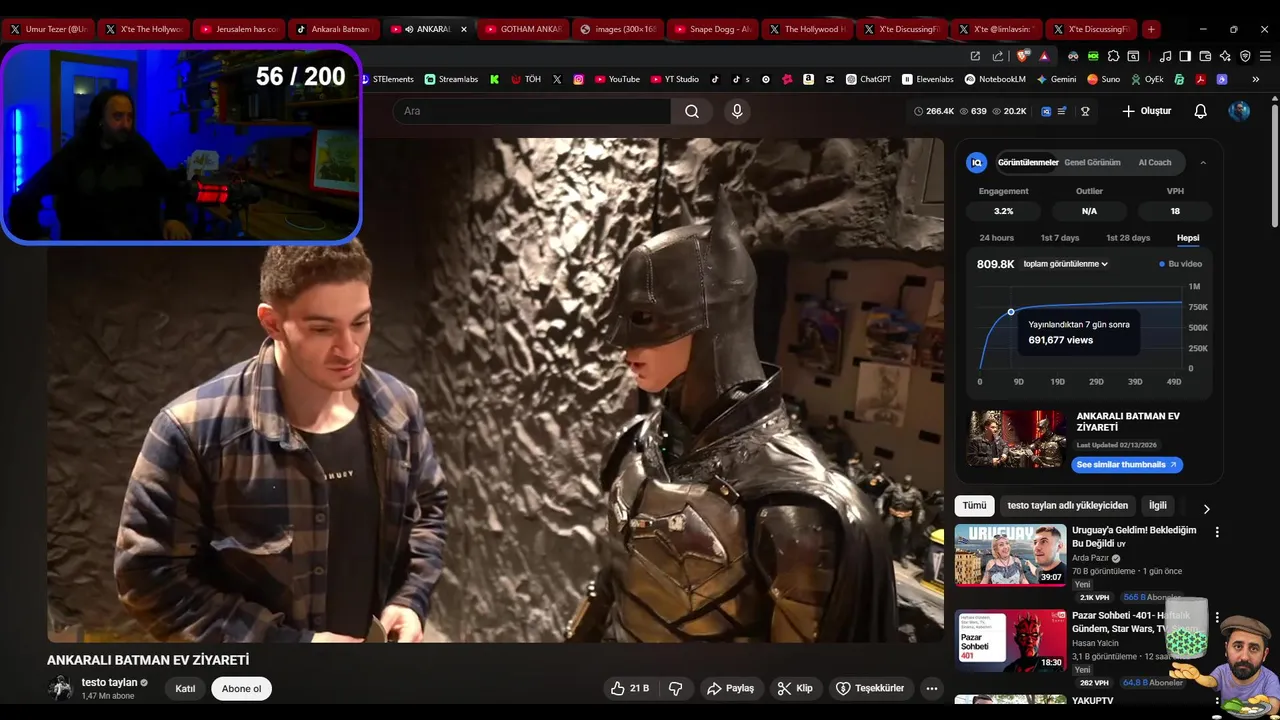Share page via address bar share icon
The height and width of the screenshot is (720, 1280).
[x=998, y=56]
